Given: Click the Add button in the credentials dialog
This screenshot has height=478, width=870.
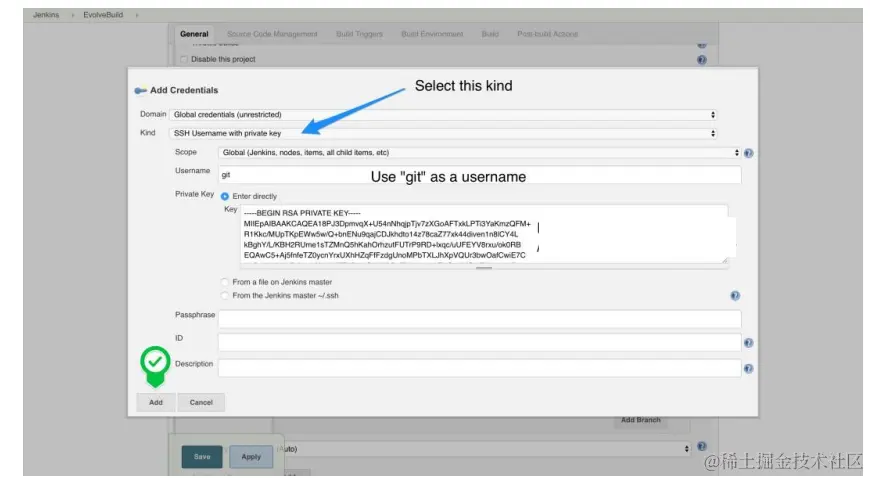Looking at the screenshot, I should coord(156,402).
